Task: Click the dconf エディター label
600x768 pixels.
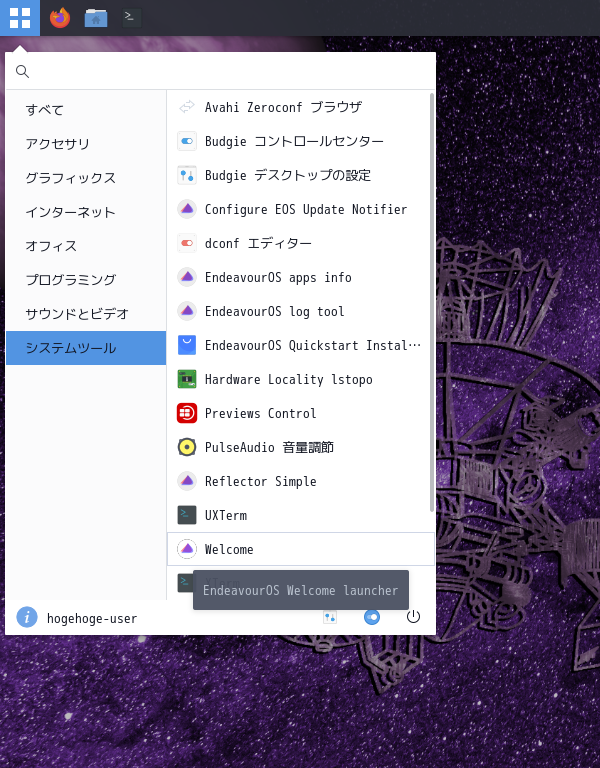Action: 258,243
